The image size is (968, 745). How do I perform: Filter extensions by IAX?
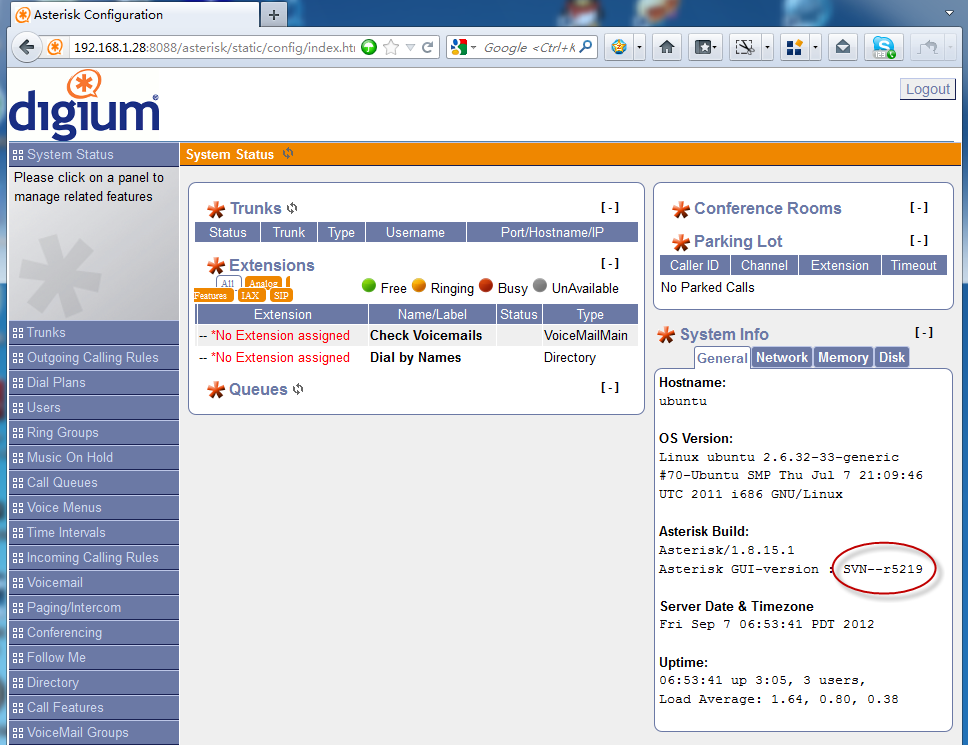coord(250,296)
